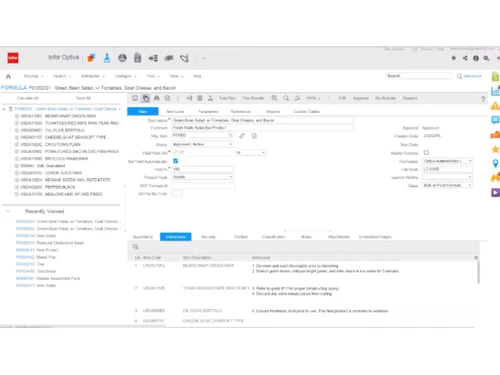Click the highlighted copy icon in formula toolbar
Viewport: 500px width, 375px height.
click(x=146, y=98)
